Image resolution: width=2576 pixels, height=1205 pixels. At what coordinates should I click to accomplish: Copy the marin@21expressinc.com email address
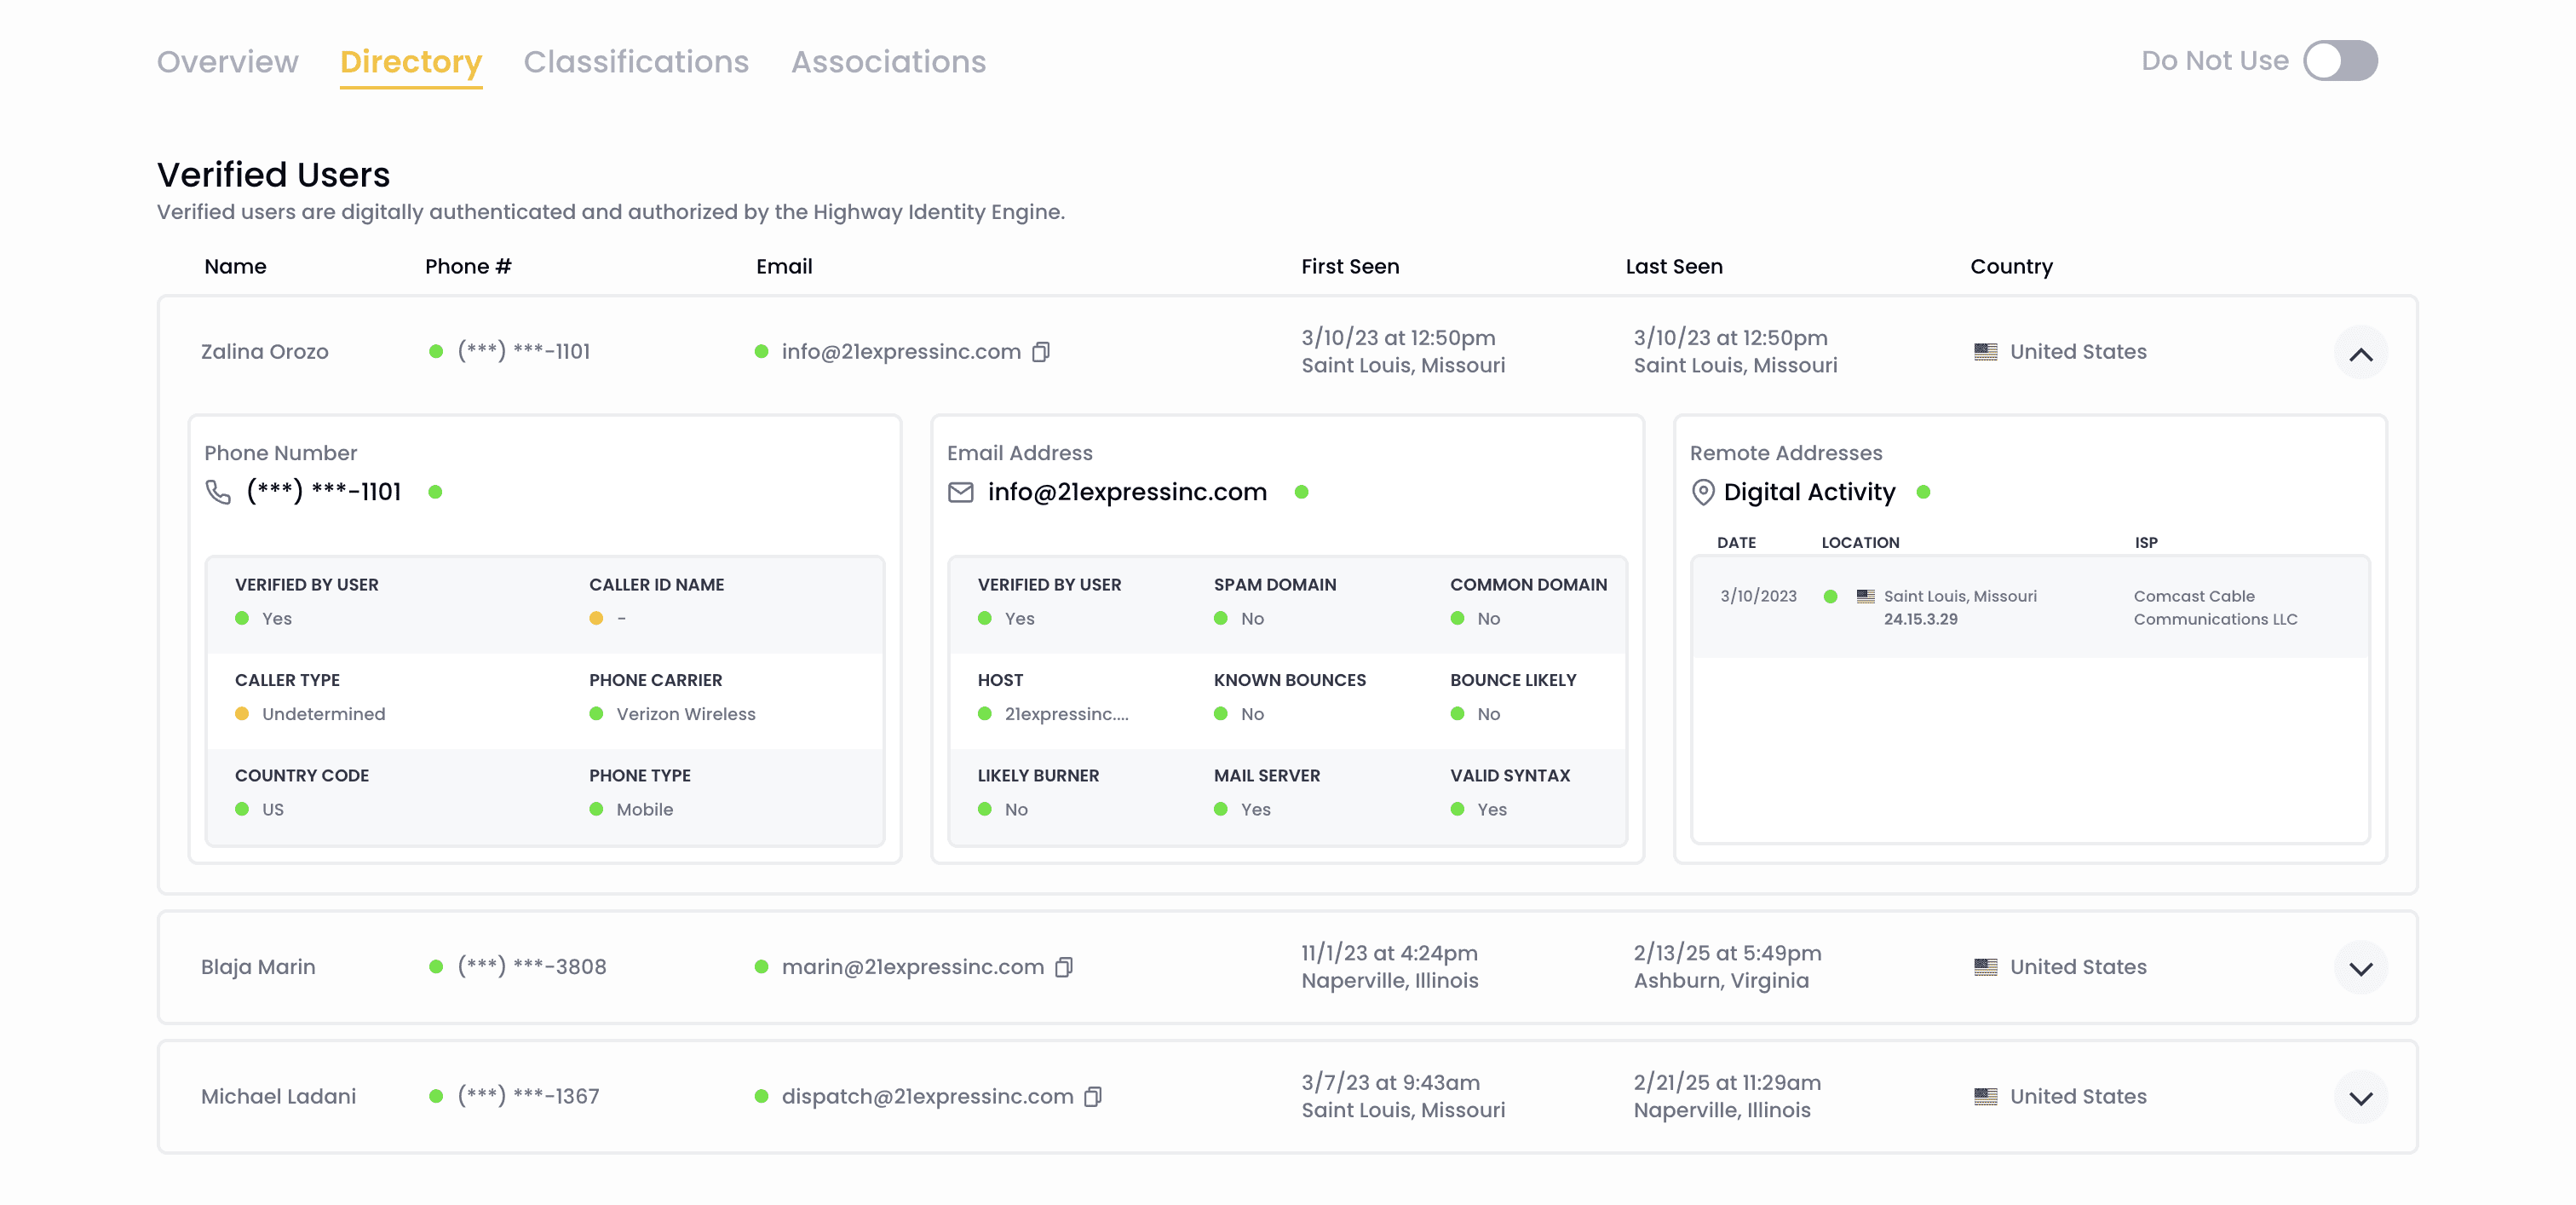[1064, 967]
